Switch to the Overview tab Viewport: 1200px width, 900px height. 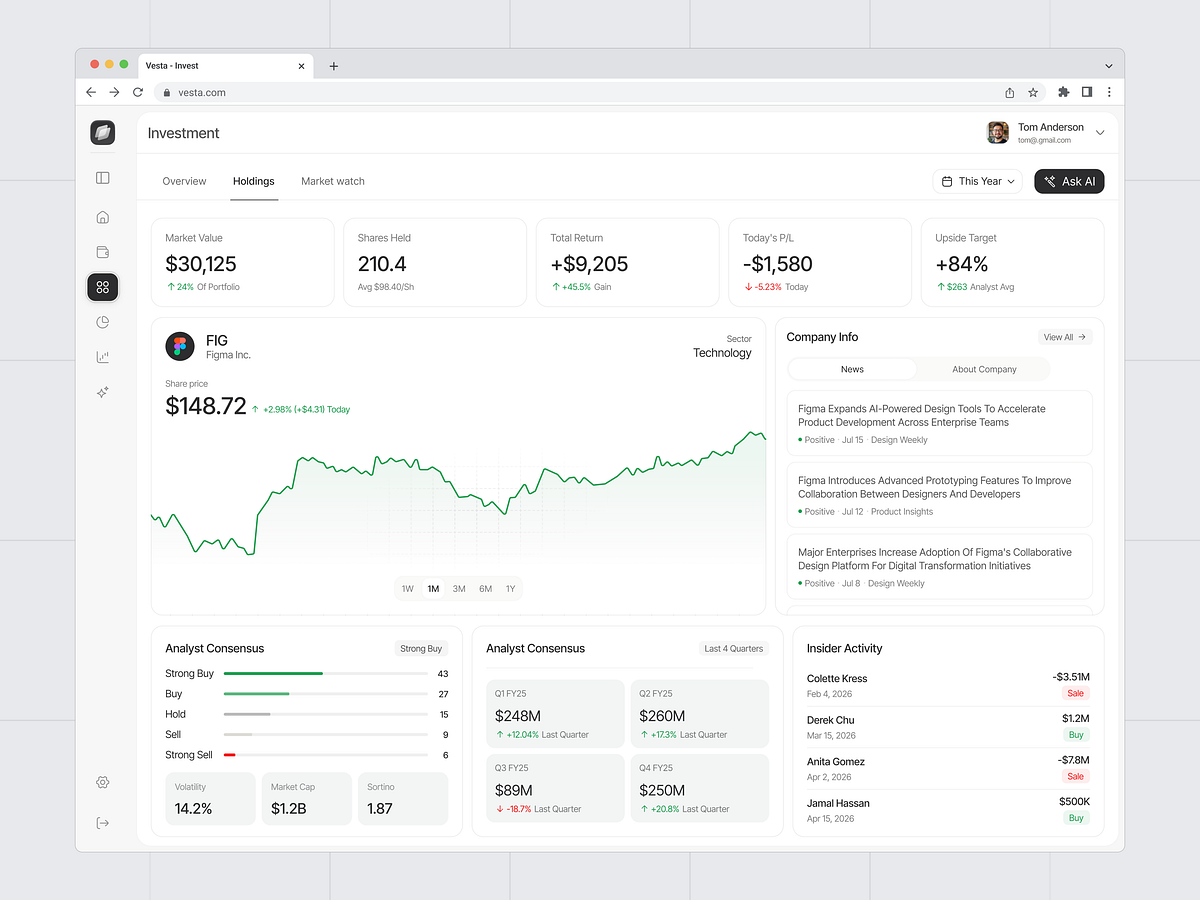coord(184,181)
